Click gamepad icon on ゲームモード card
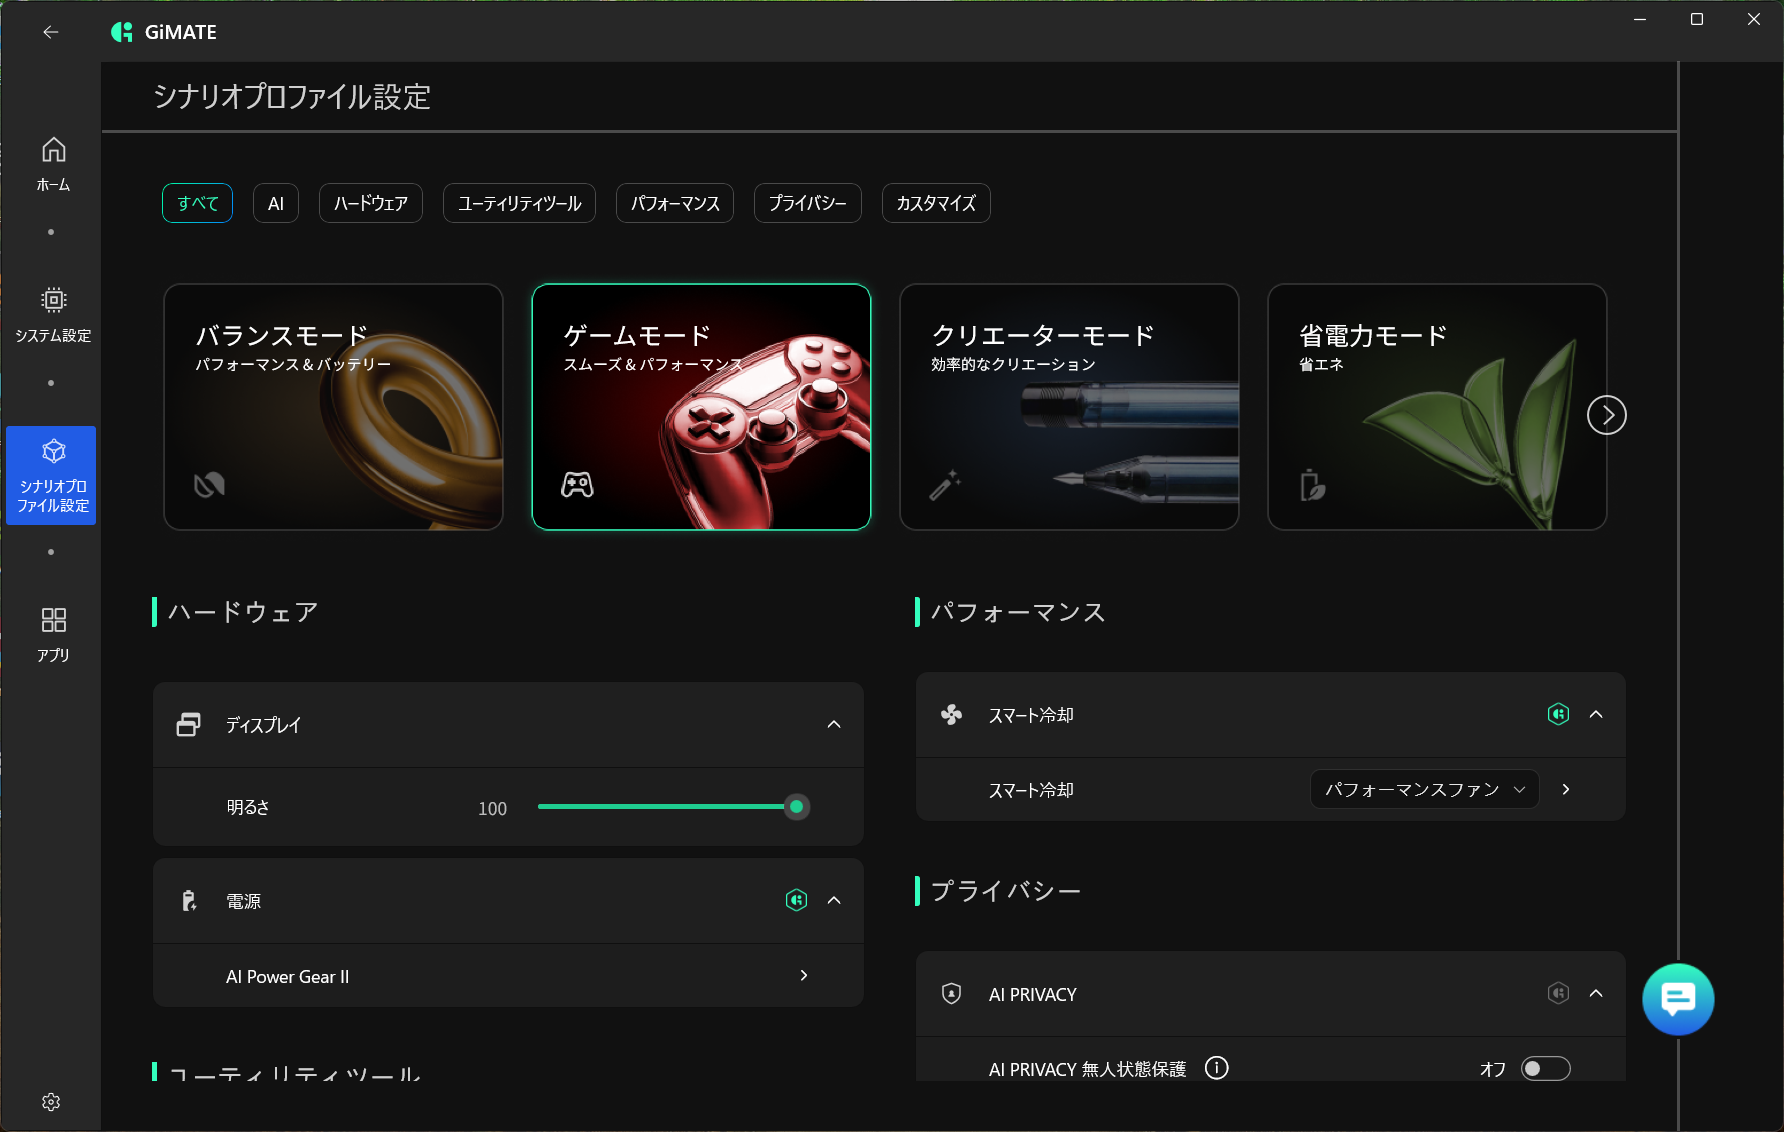This screenshot has height=1132, width=1784. click(x=577, y=485)
